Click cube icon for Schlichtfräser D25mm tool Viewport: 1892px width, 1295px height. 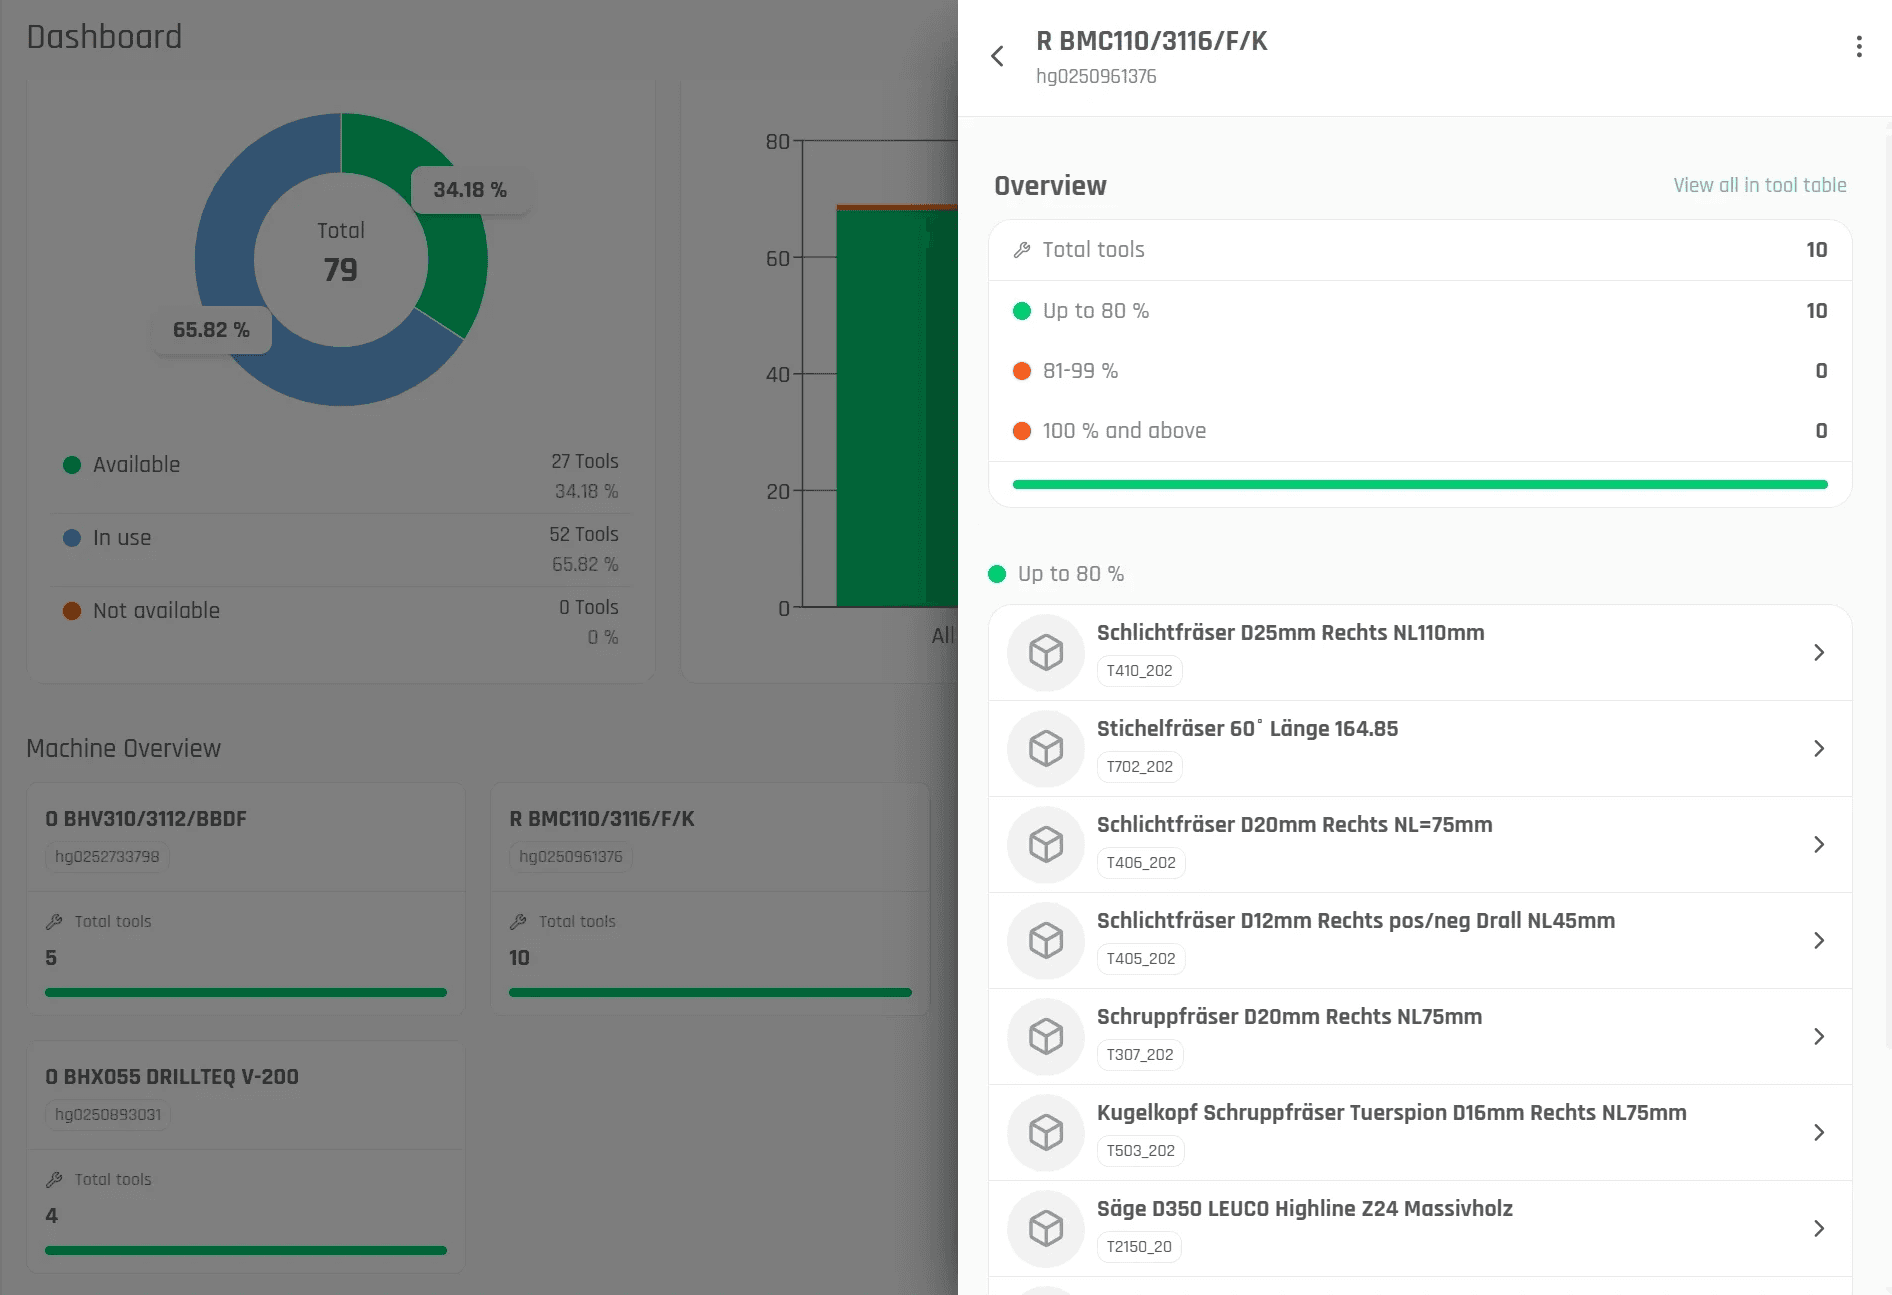1046,652
